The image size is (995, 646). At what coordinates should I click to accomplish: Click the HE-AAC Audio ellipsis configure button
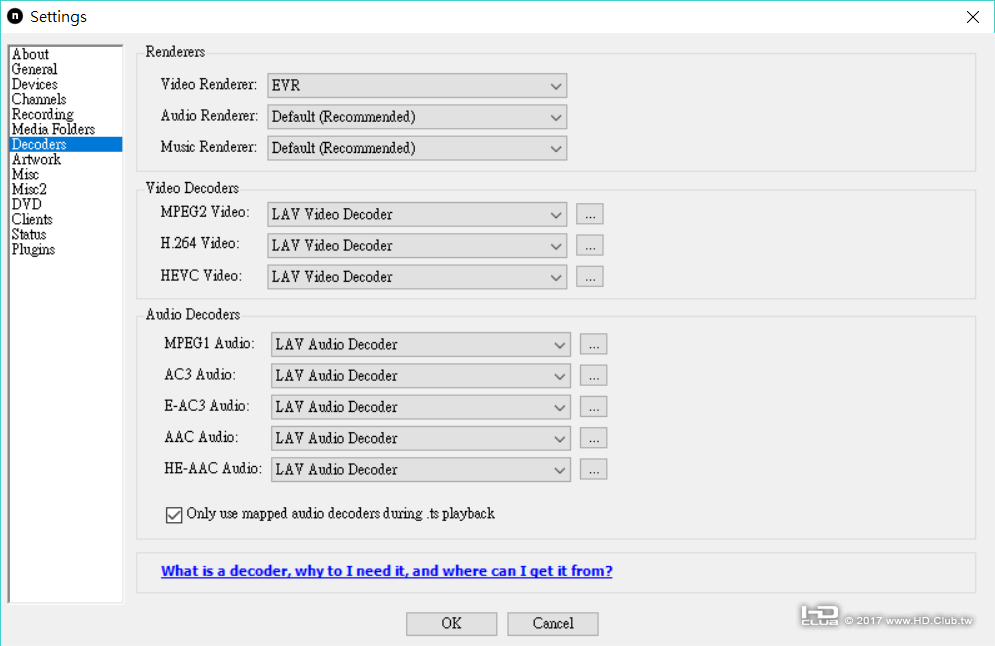pyautogui.click(x=594, y=470)
